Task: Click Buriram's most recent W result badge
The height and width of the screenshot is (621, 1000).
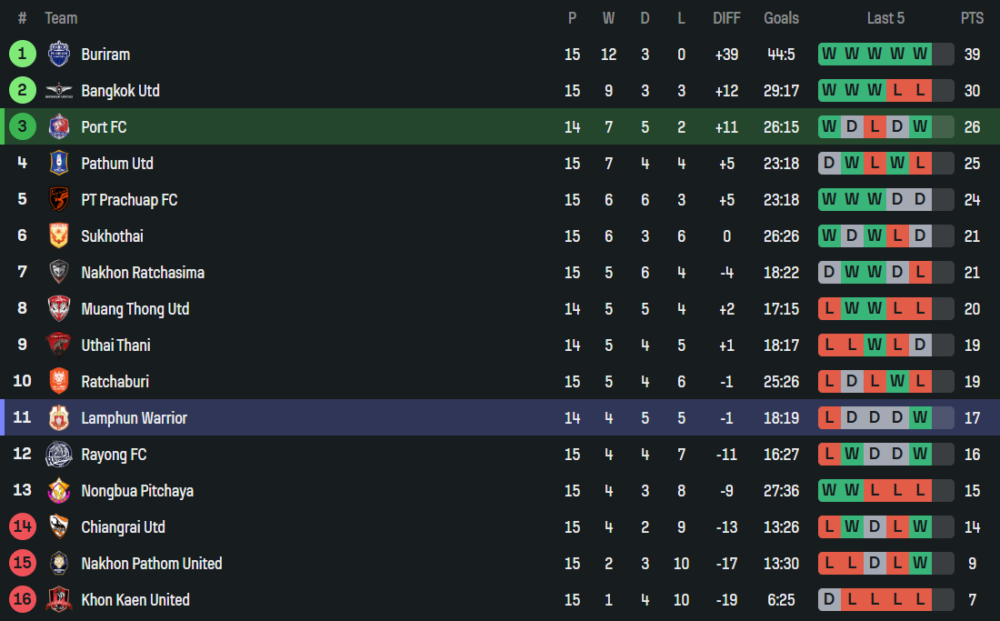Action: [x=920, y=54]
